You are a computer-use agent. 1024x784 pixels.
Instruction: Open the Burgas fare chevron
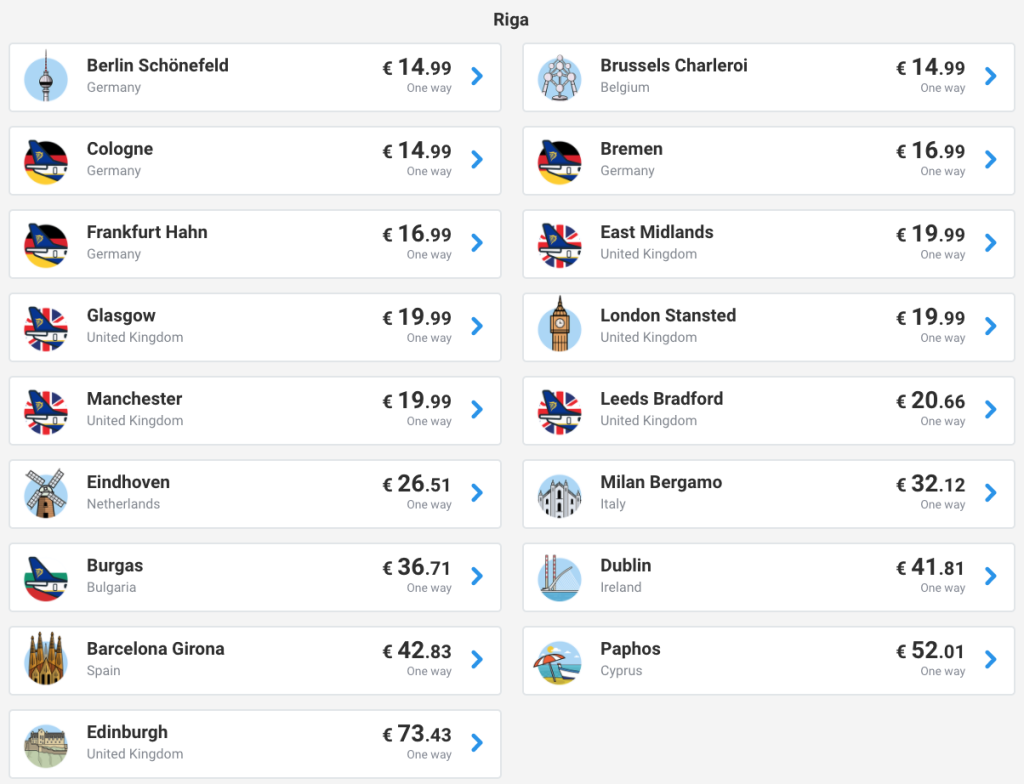(x=477, y=576)
